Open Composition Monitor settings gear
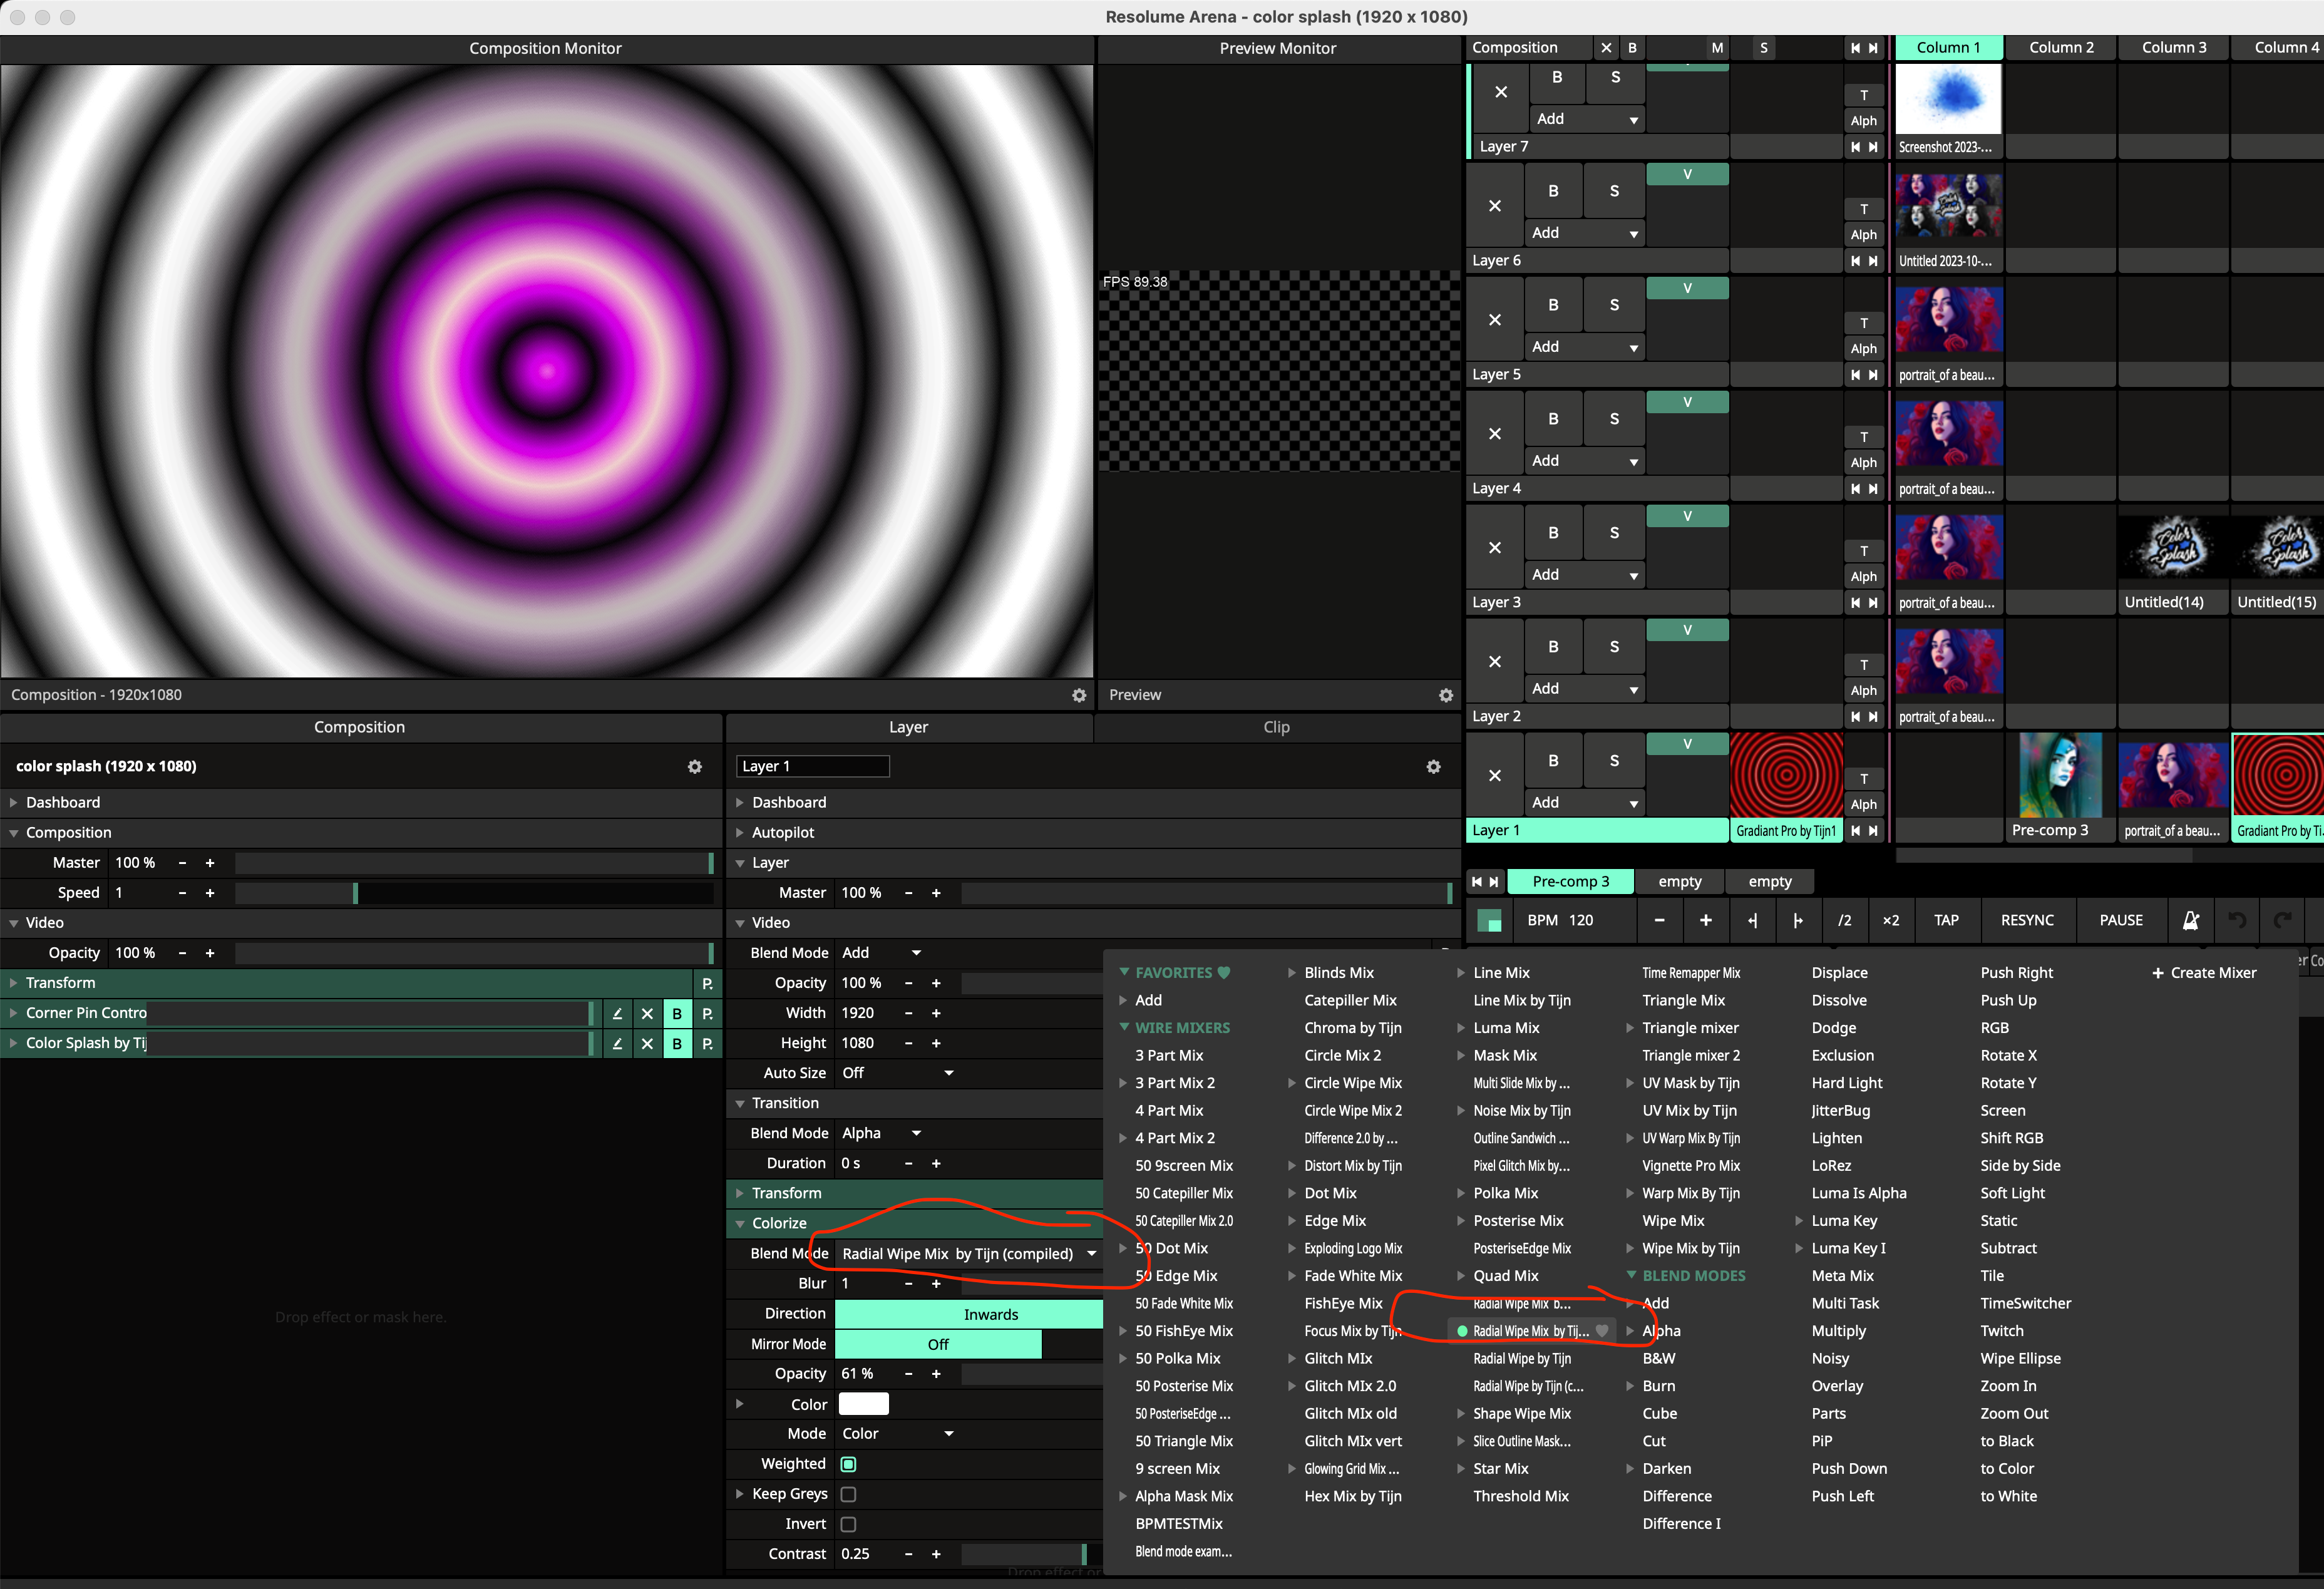 1079,695
